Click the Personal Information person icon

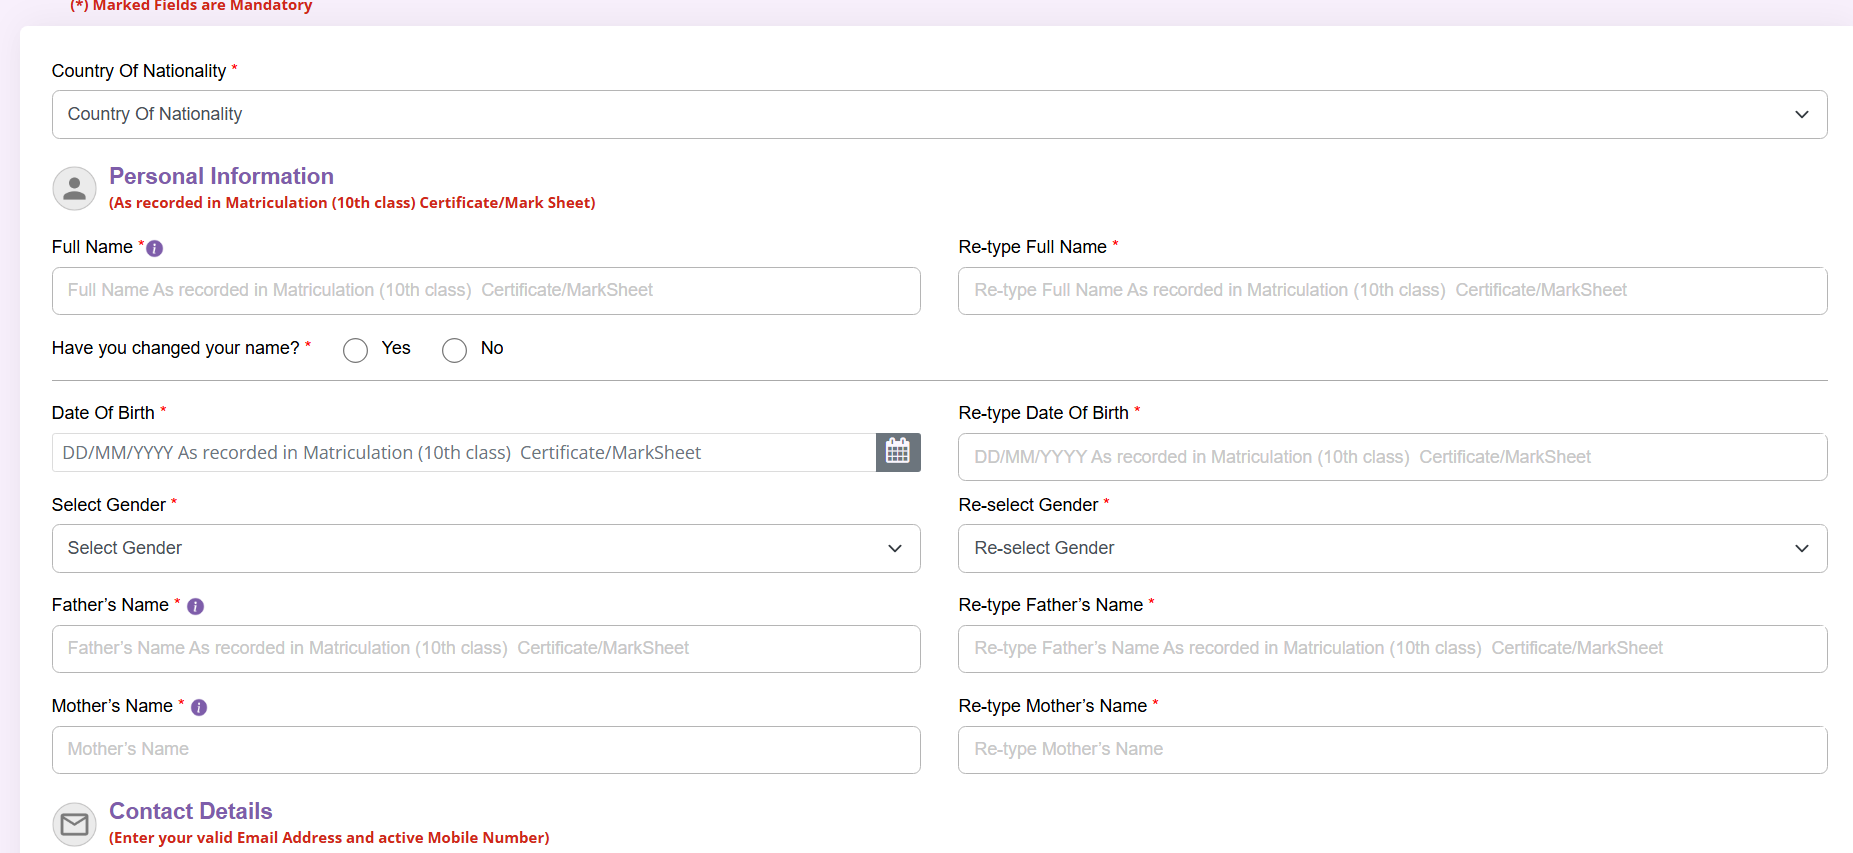(x=74, y=188)
